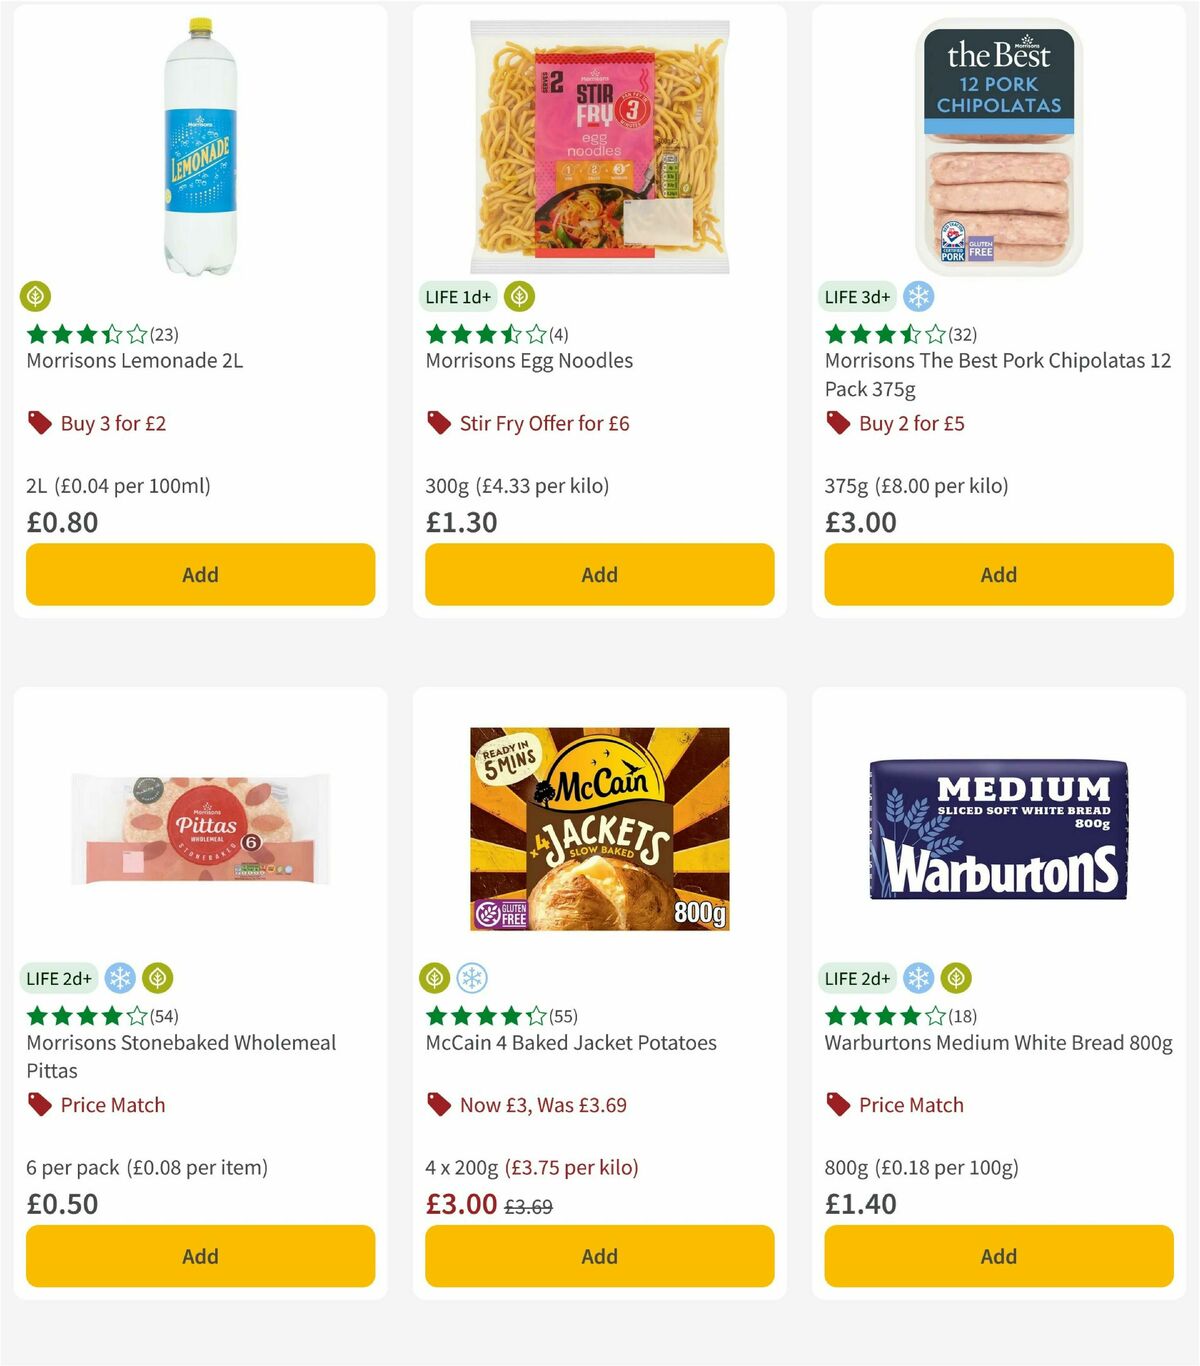Click the Stonebaked Wholemeal Pittas product image
The image size is (1200, 1366).
pyautogui.click(x=200, y=830)
